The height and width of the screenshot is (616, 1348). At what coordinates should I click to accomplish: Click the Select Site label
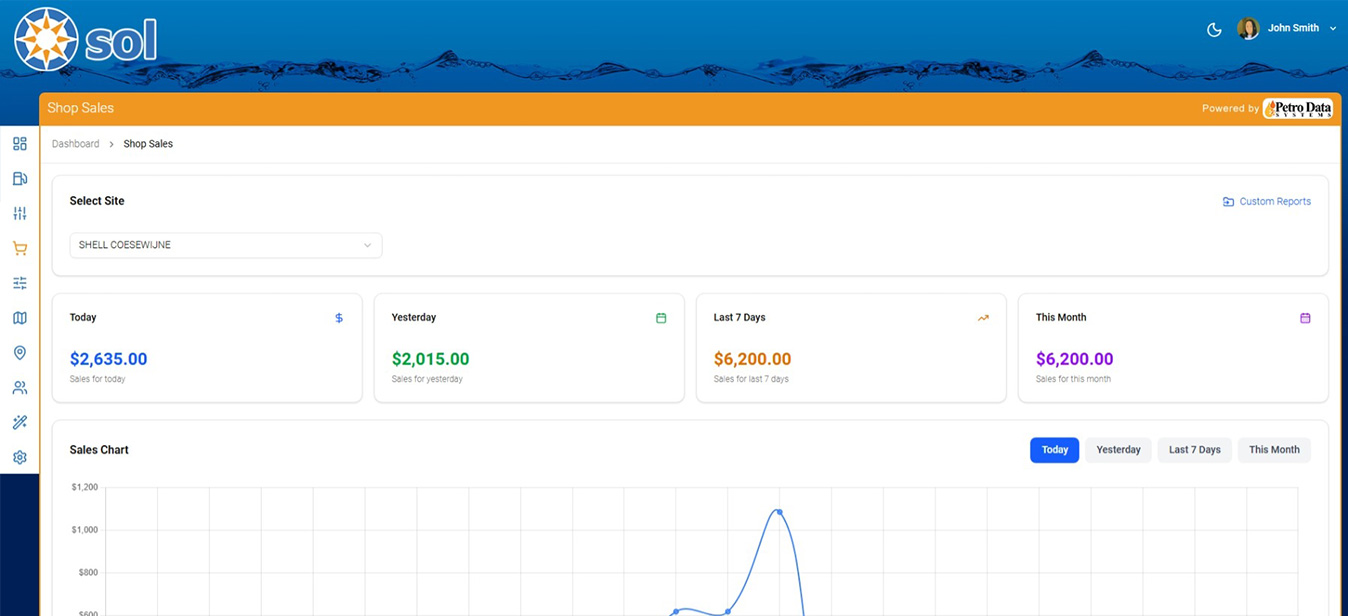97,201
